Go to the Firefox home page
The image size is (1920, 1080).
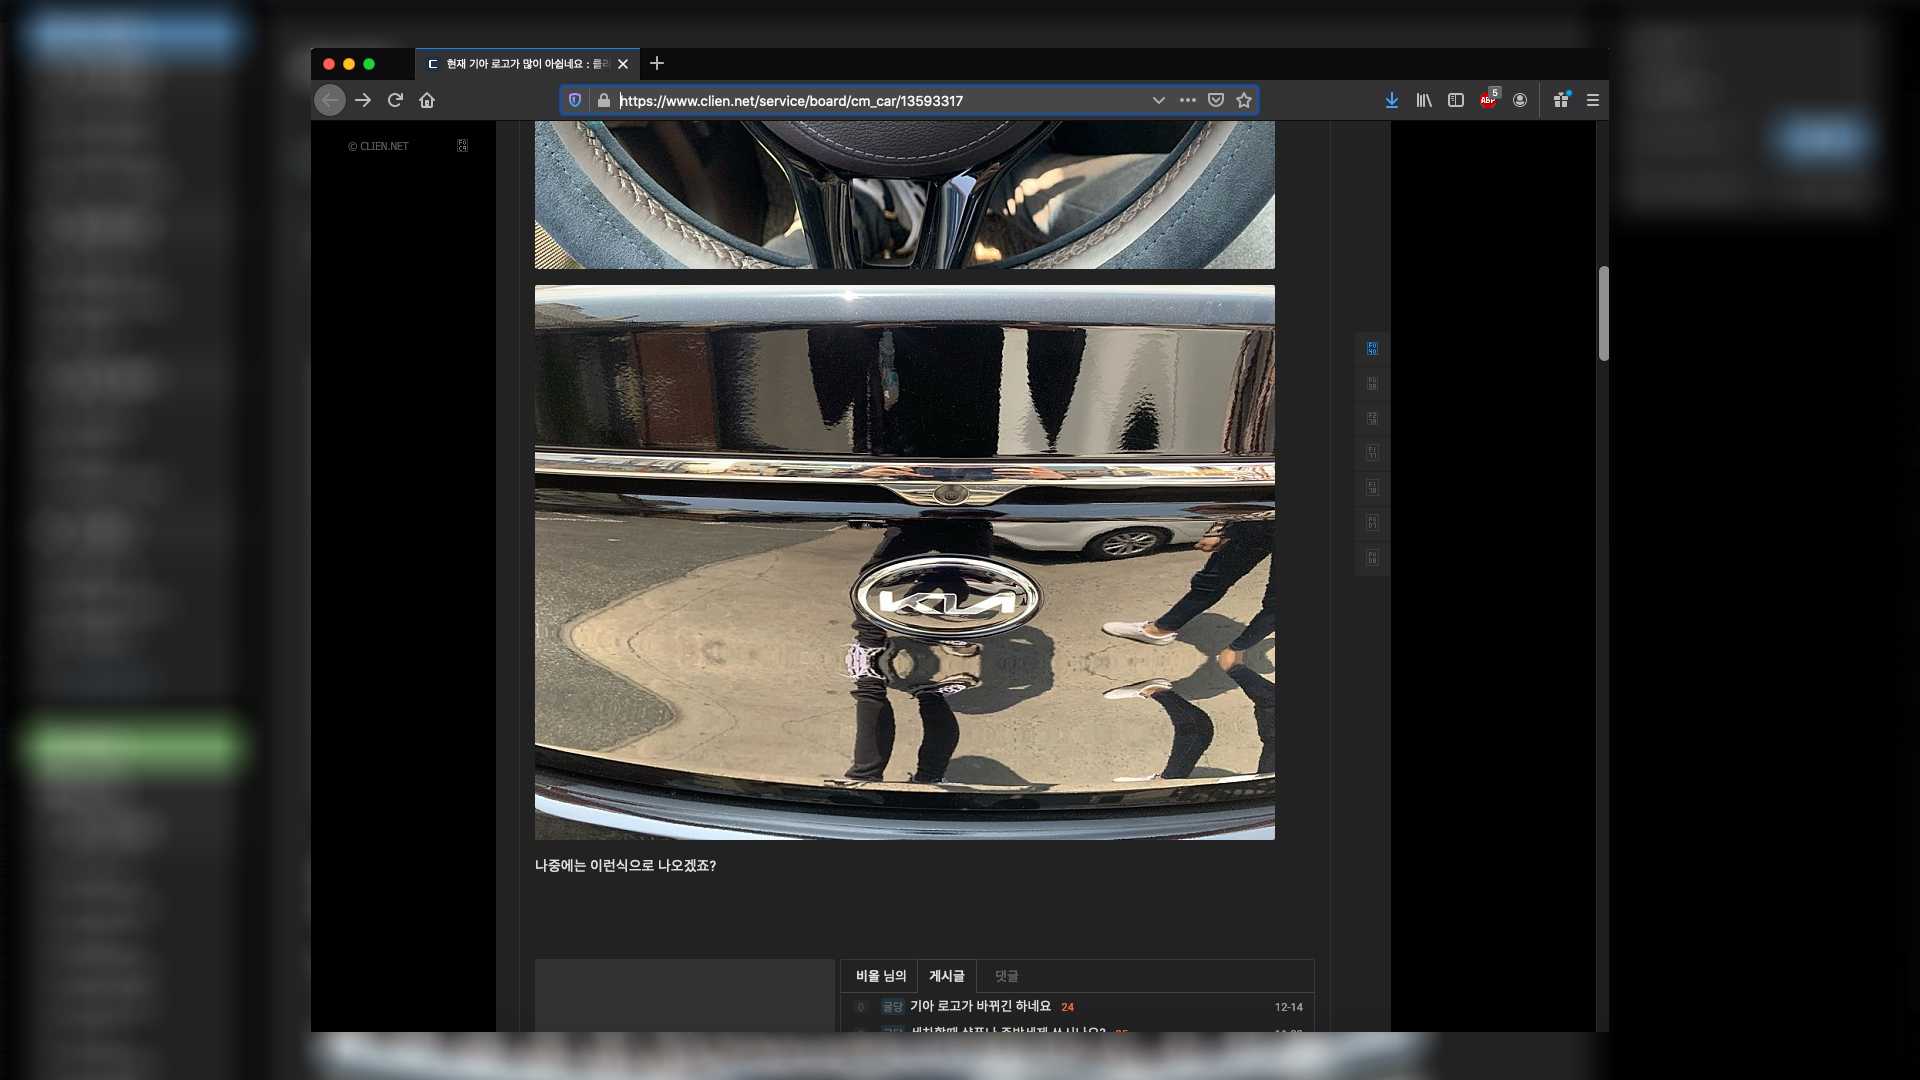click(427, 100)
